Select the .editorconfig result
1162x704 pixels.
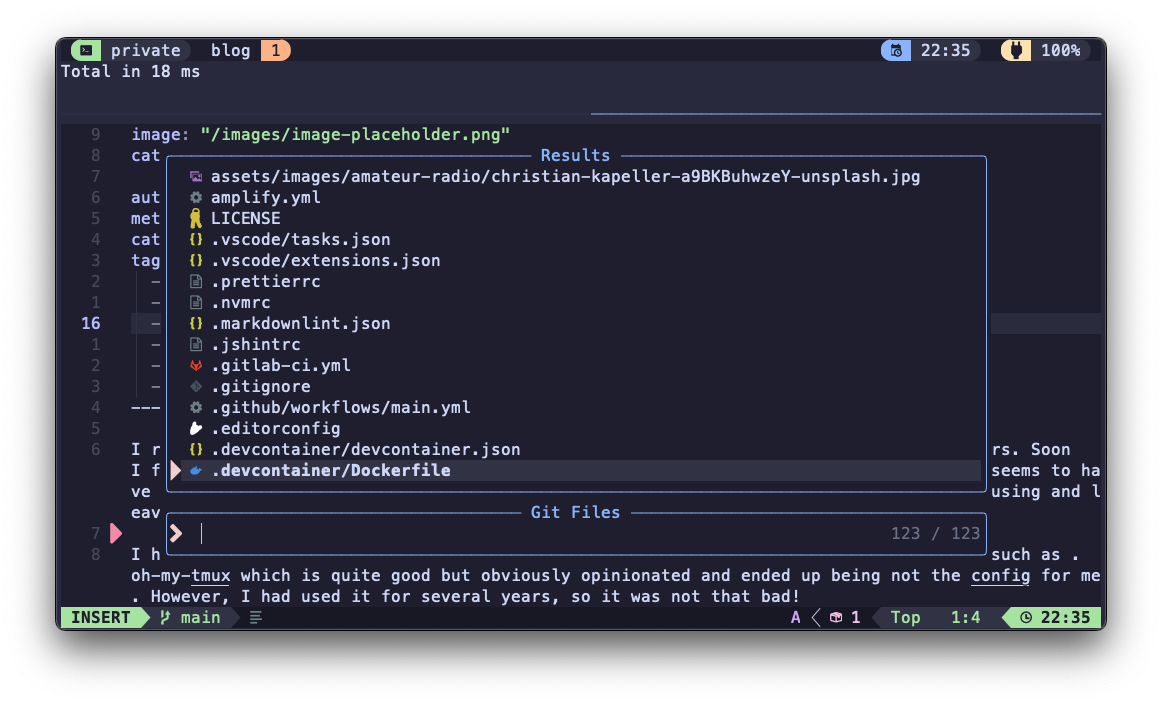276,428
